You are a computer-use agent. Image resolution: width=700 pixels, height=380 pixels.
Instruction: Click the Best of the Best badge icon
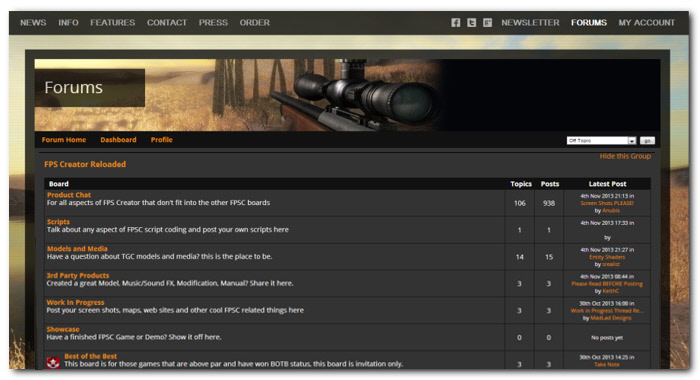pos(53,363)
